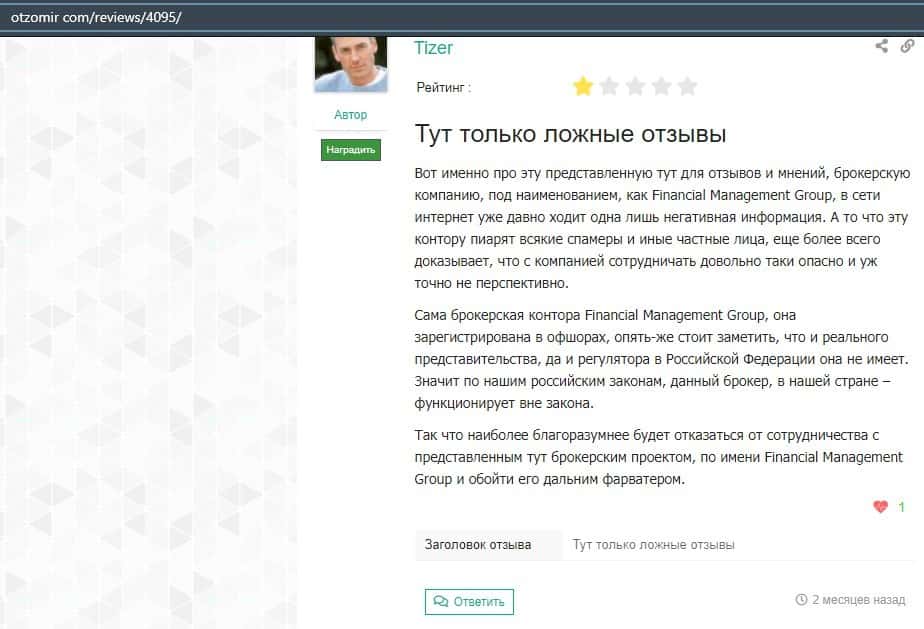Click the Автор label under the avatar
Screen dimensions: 924x629
351,114
